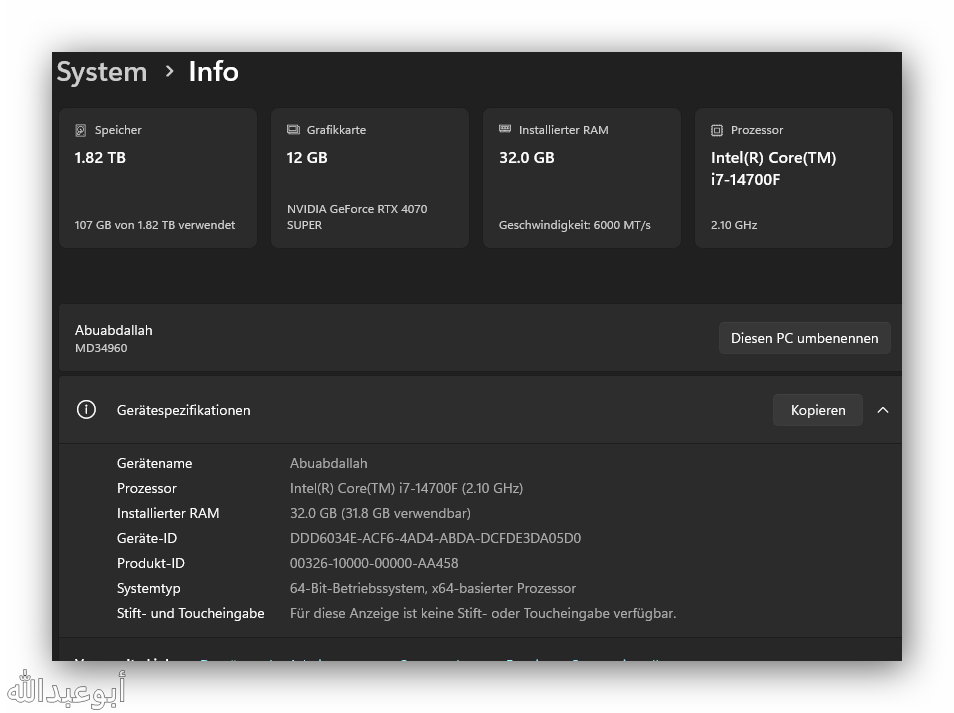This screenshot has width=954, height=713.
Task: Click the Produkt-ID label
Action: point(151,563)
